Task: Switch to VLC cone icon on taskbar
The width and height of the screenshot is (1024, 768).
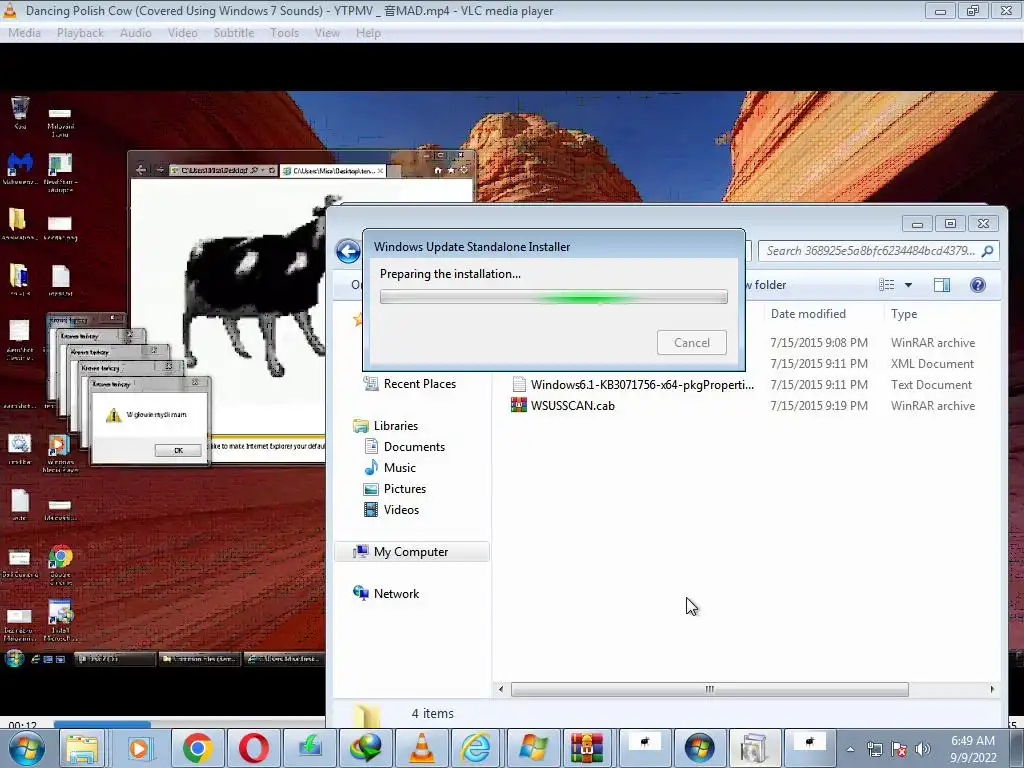Action: [422, 748]
